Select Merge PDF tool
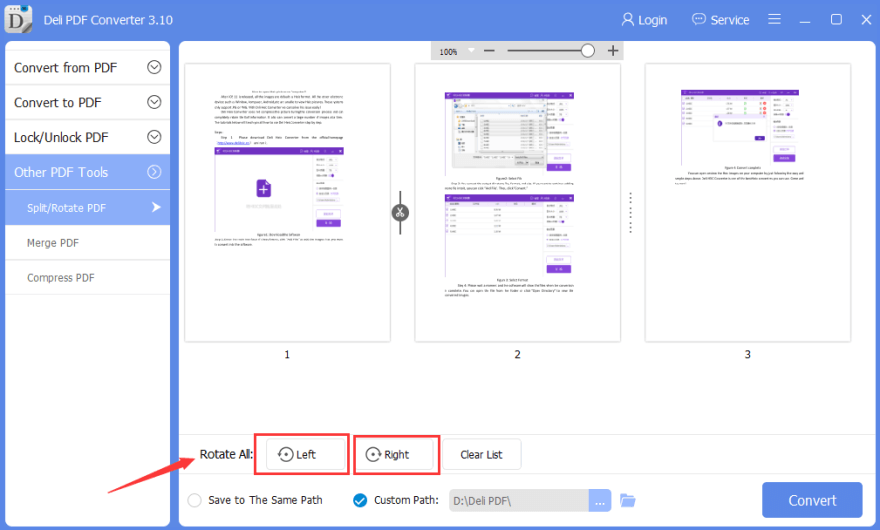This screenshot has height=530, width=880. [88, 243]
